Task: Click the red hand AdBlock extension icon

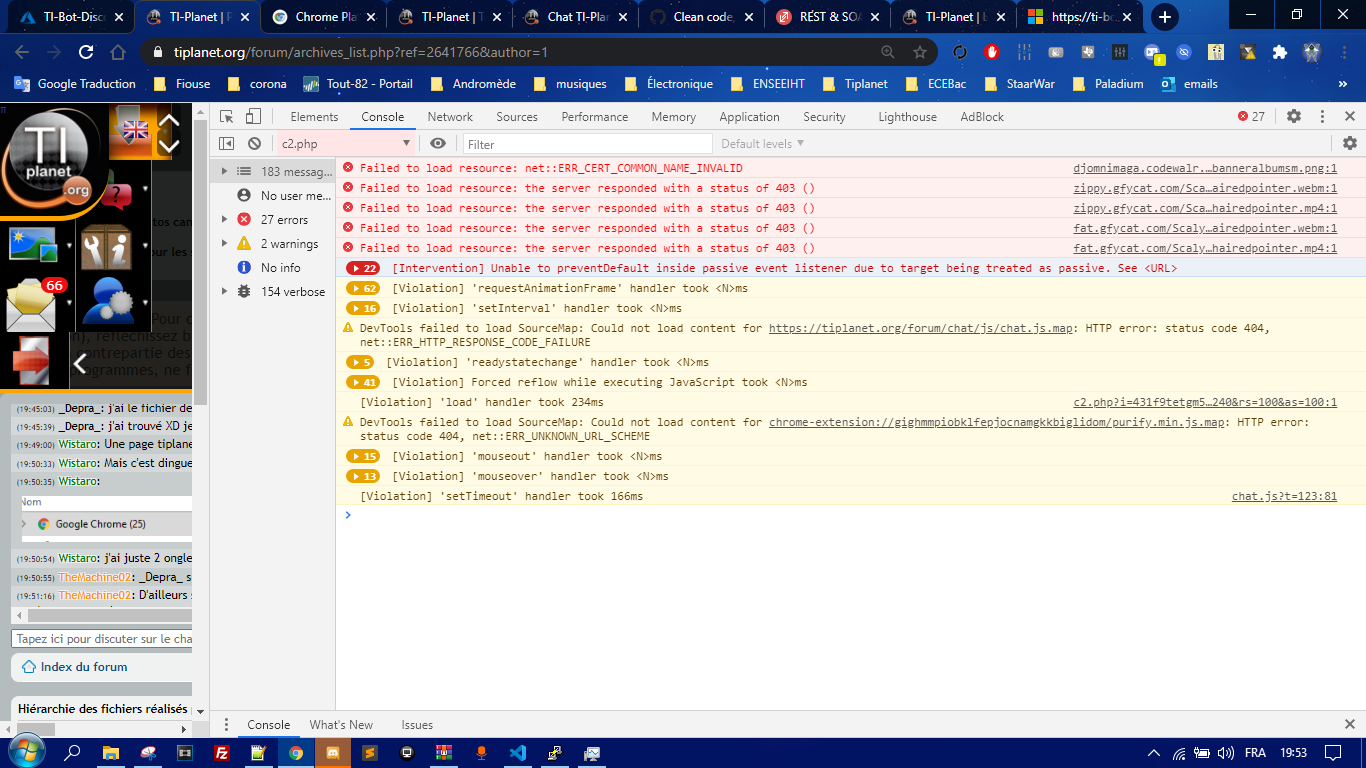Action: point(992,52)
